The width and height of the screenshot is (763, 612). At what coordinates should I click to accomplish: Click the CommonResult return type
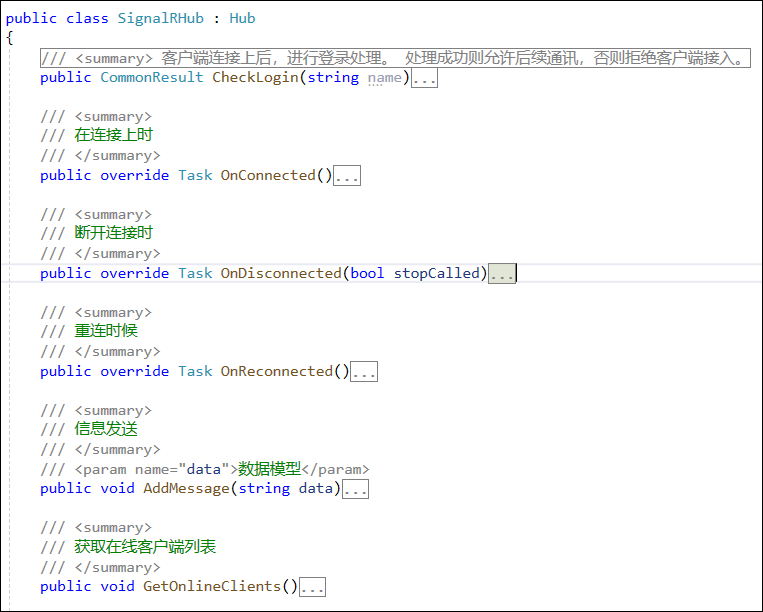click(x=152, y=77)
